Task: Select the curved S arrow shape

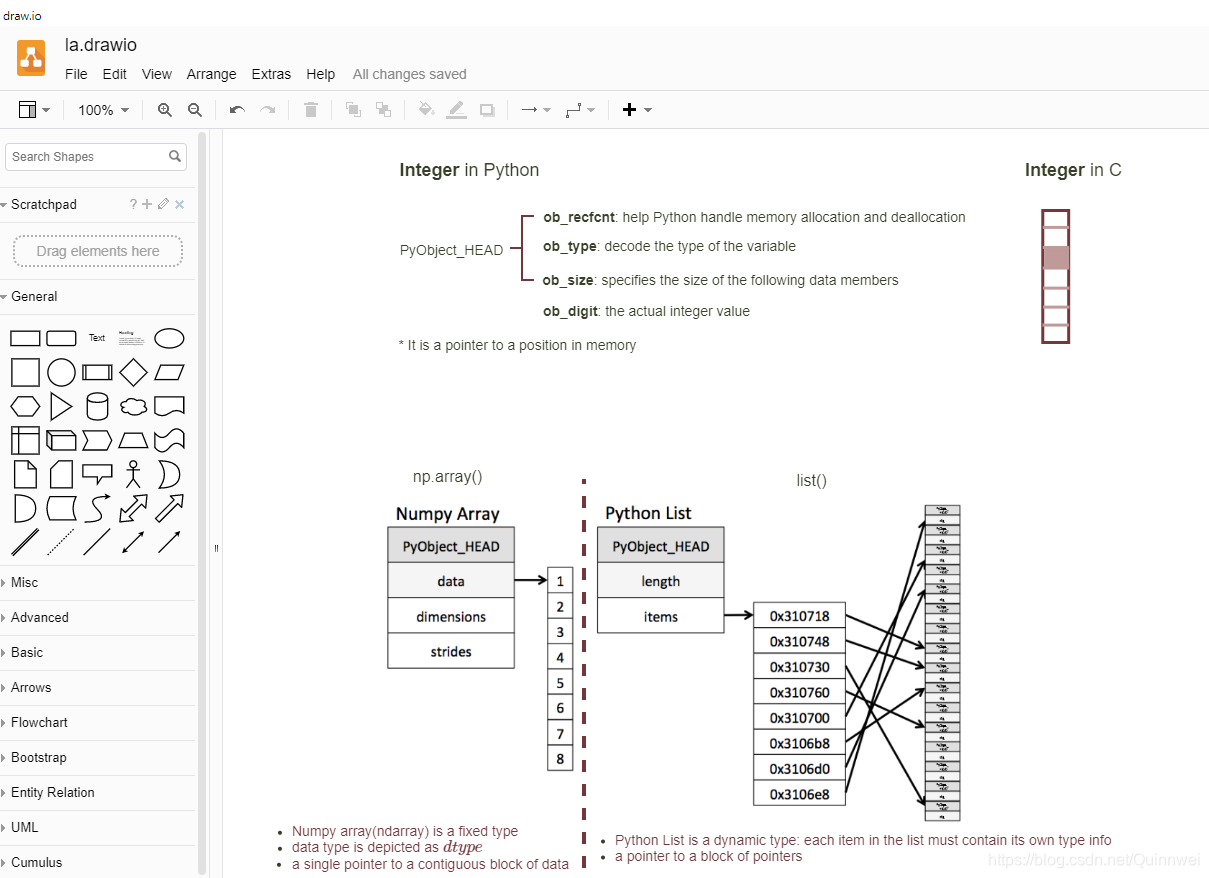Action: 97,508
